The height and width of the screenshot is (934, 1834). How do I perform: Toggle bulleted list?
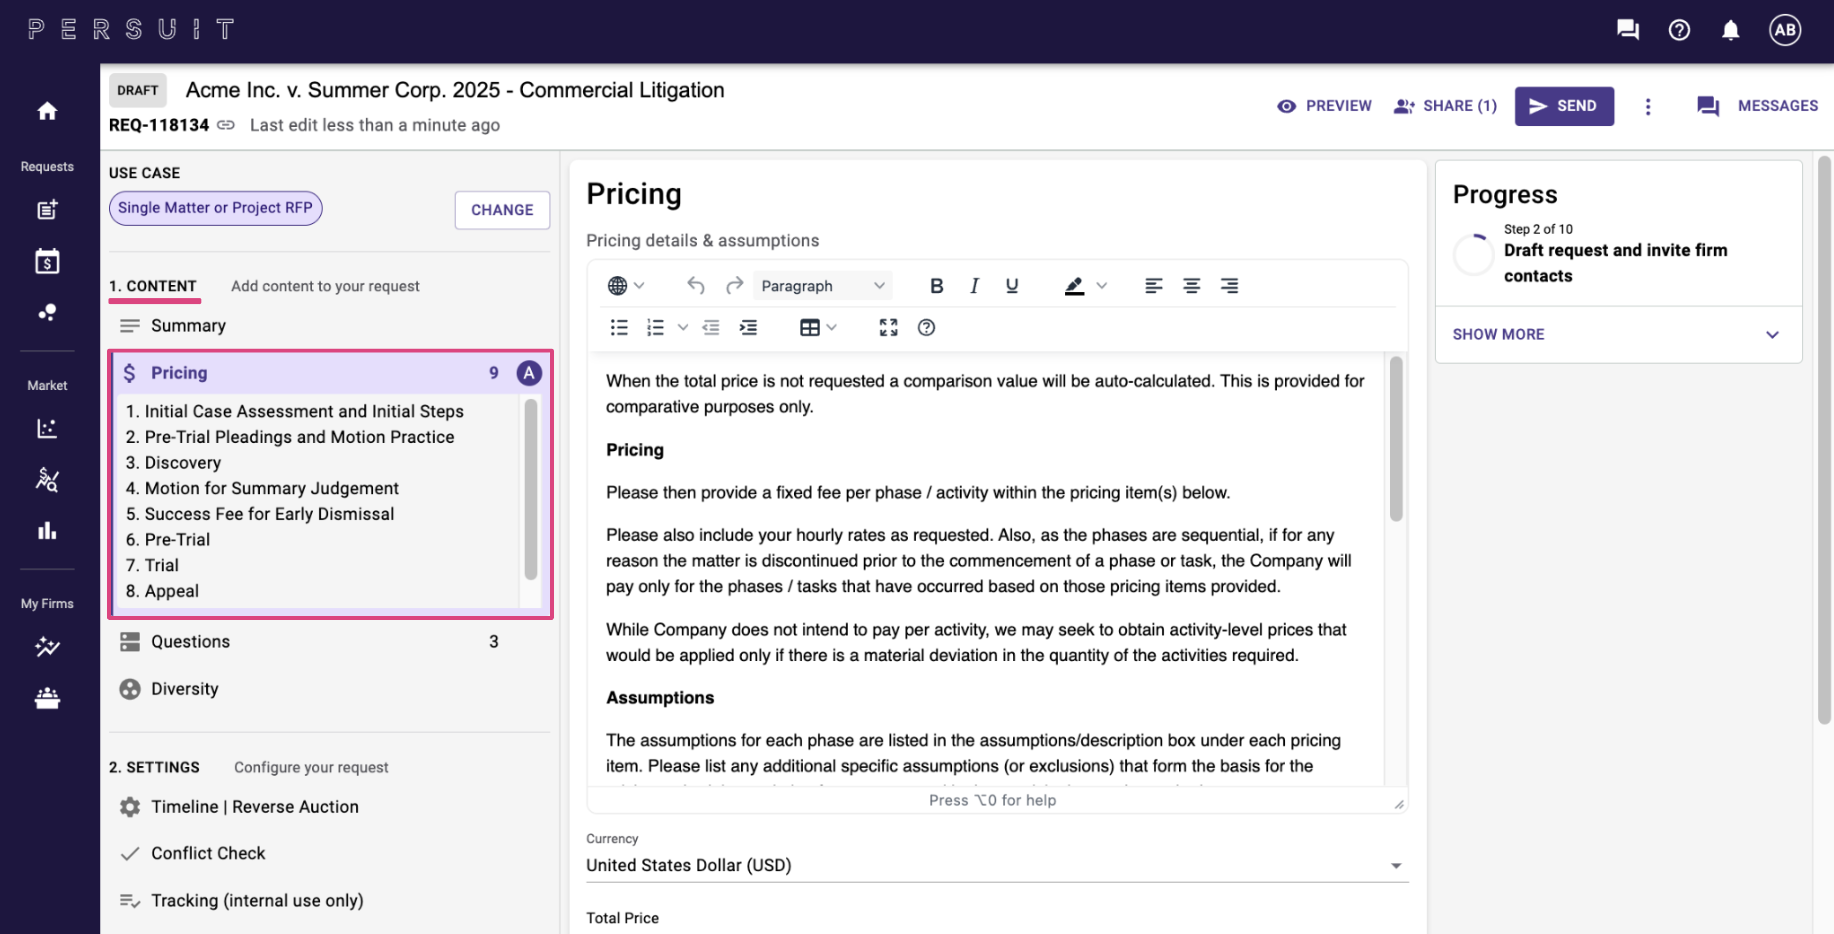[619, 328]
